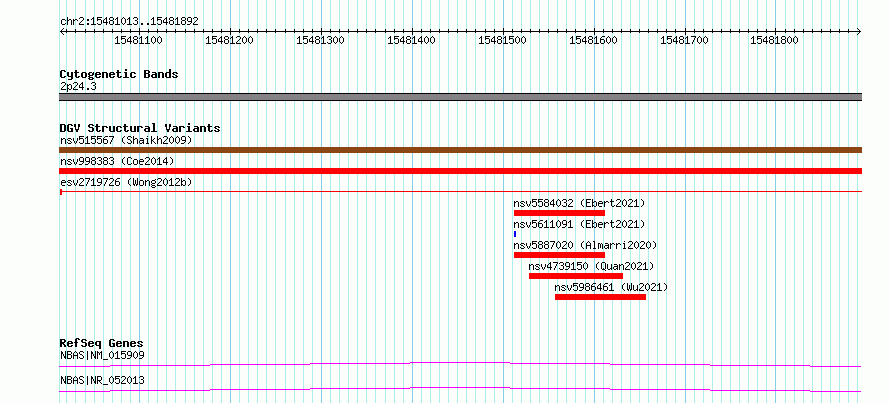
Task: Click the left arrow of the ruler
Action: [x=62, y=31]
